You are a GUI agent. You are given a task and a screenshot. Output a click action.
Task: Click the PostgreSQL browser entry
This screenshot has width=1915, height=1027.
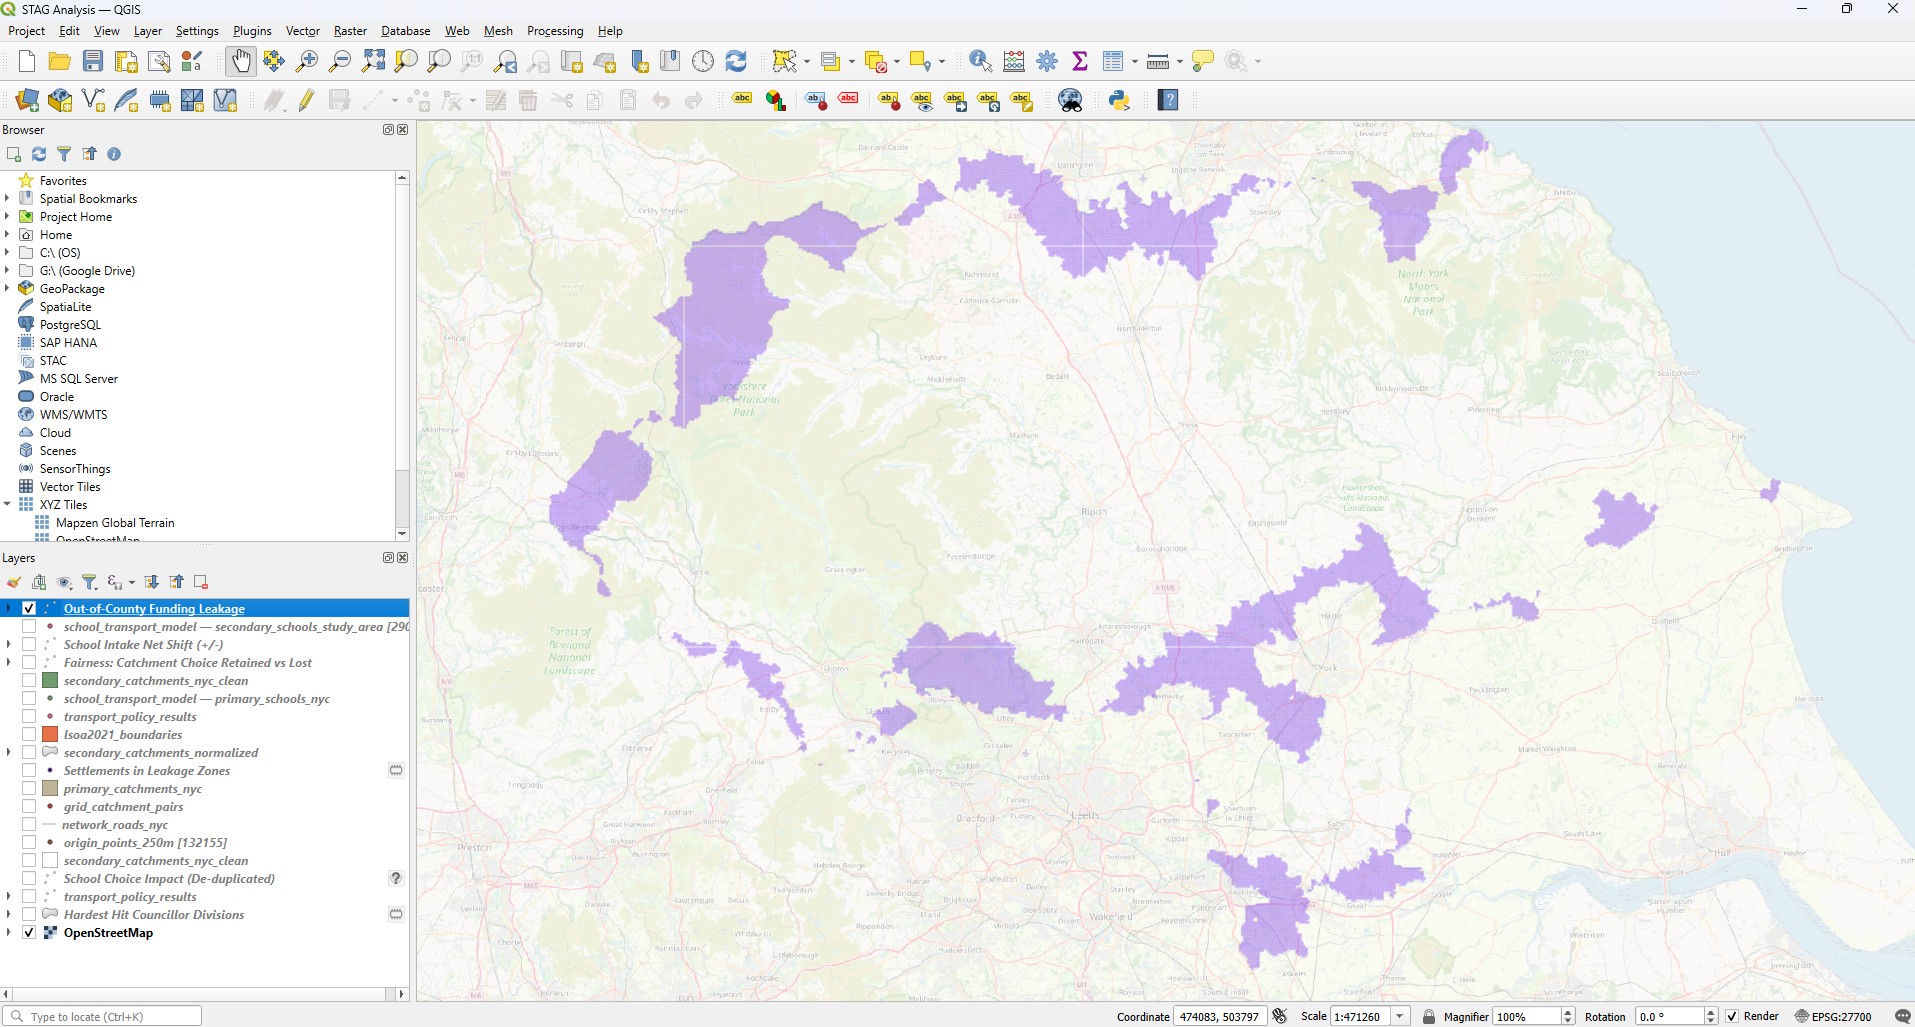pos(70,325)
